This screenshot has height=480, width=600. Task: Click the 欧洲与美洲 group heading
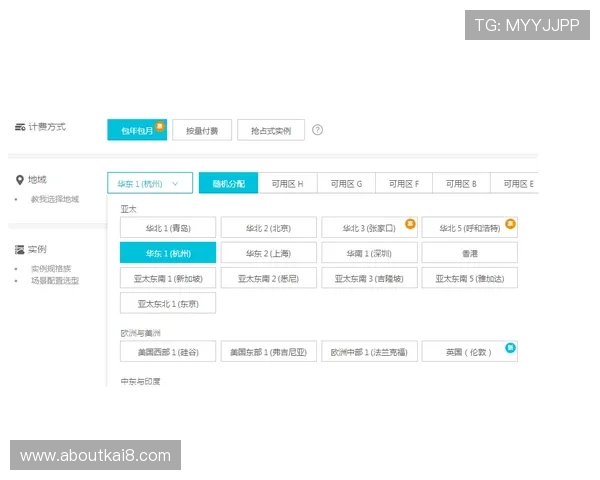coord(140,333)
